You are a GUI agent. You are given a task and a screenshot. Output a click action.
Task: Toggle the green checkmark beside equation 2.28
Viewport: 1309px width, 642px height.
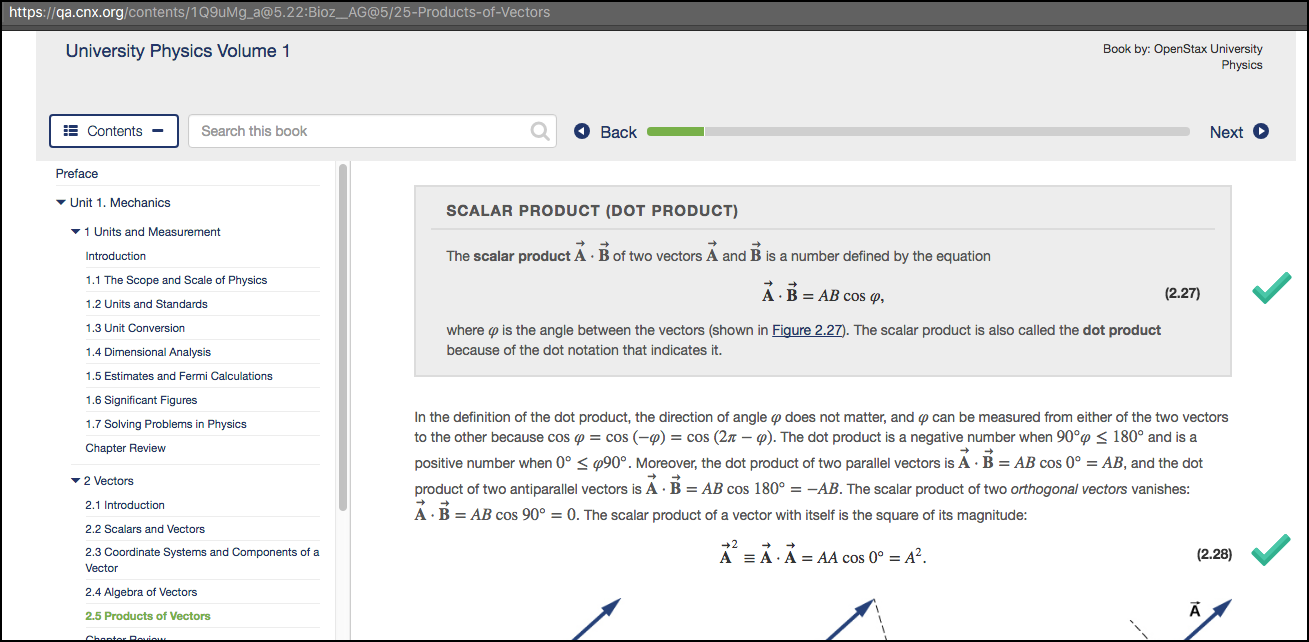(1271, 549)
